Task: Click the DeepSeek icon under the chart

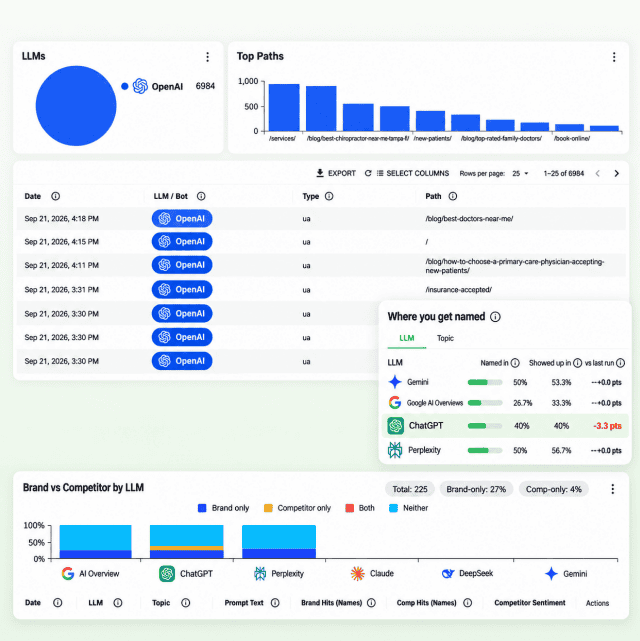Action: [x=448, y=574]
